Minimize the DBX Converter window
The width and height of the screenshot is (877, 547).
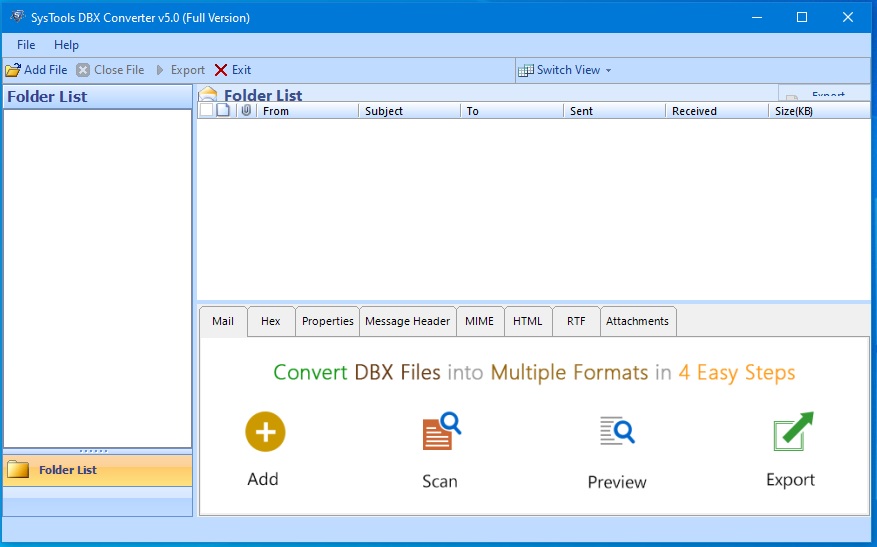coord(757,17)
